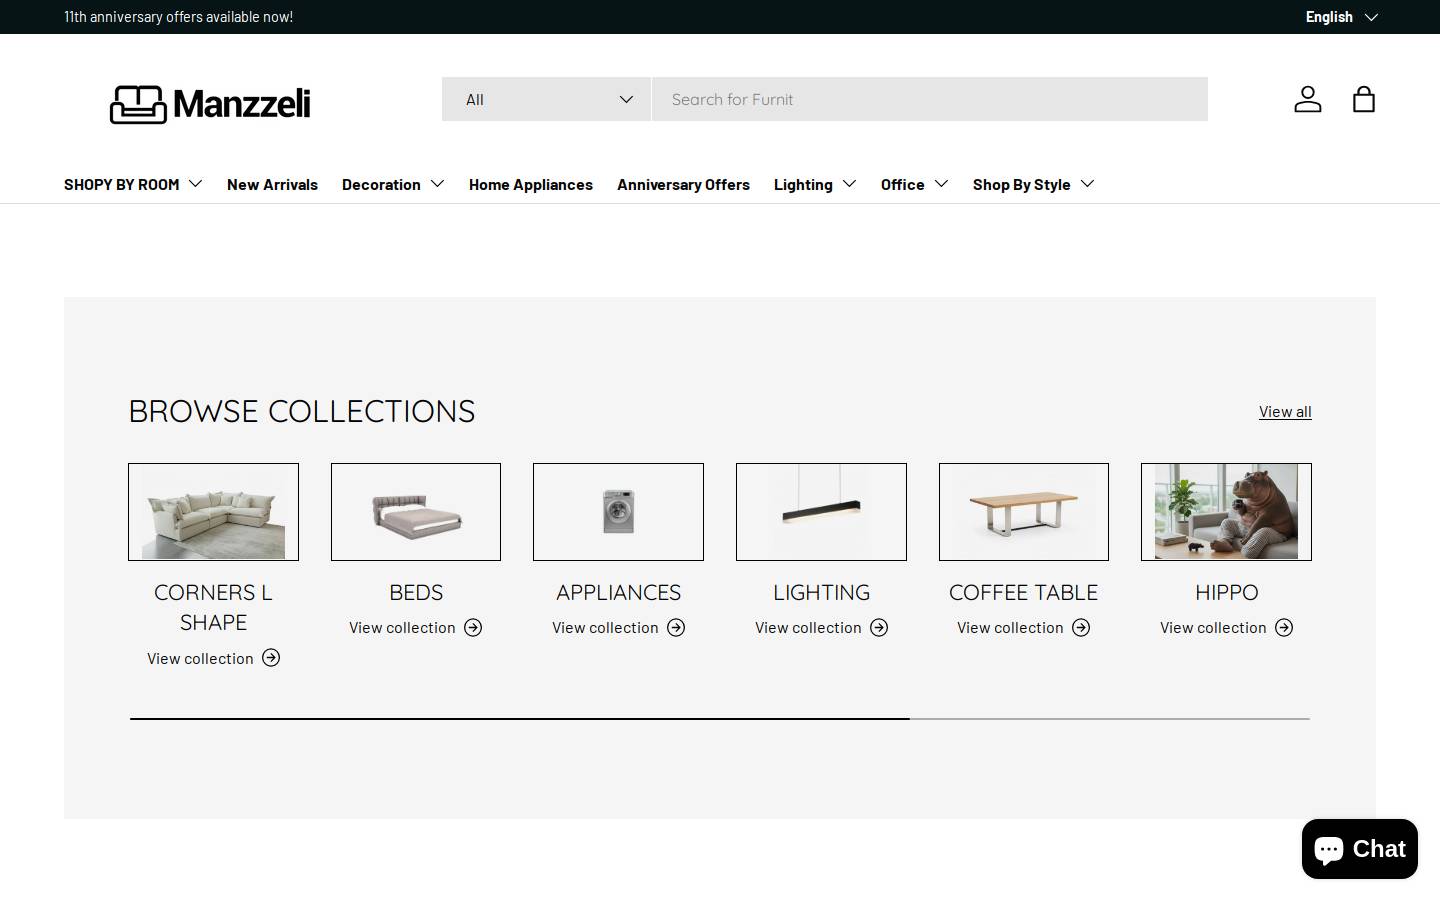
Task: Click the corner sofa thumbnail image
Action: [213, 512]
